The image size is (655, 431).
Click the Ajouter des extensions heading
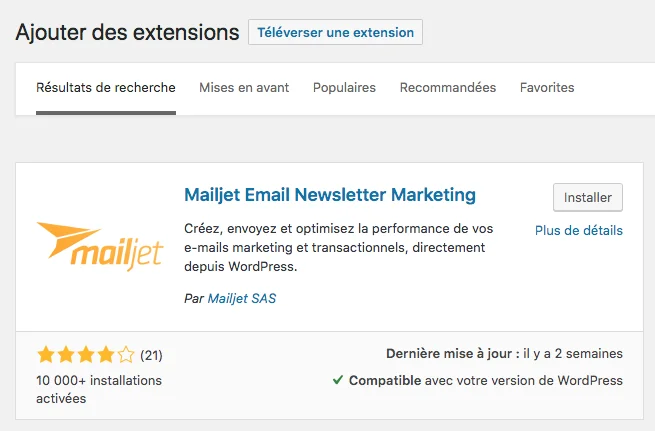pyautogui.click(x=127, y=32)
